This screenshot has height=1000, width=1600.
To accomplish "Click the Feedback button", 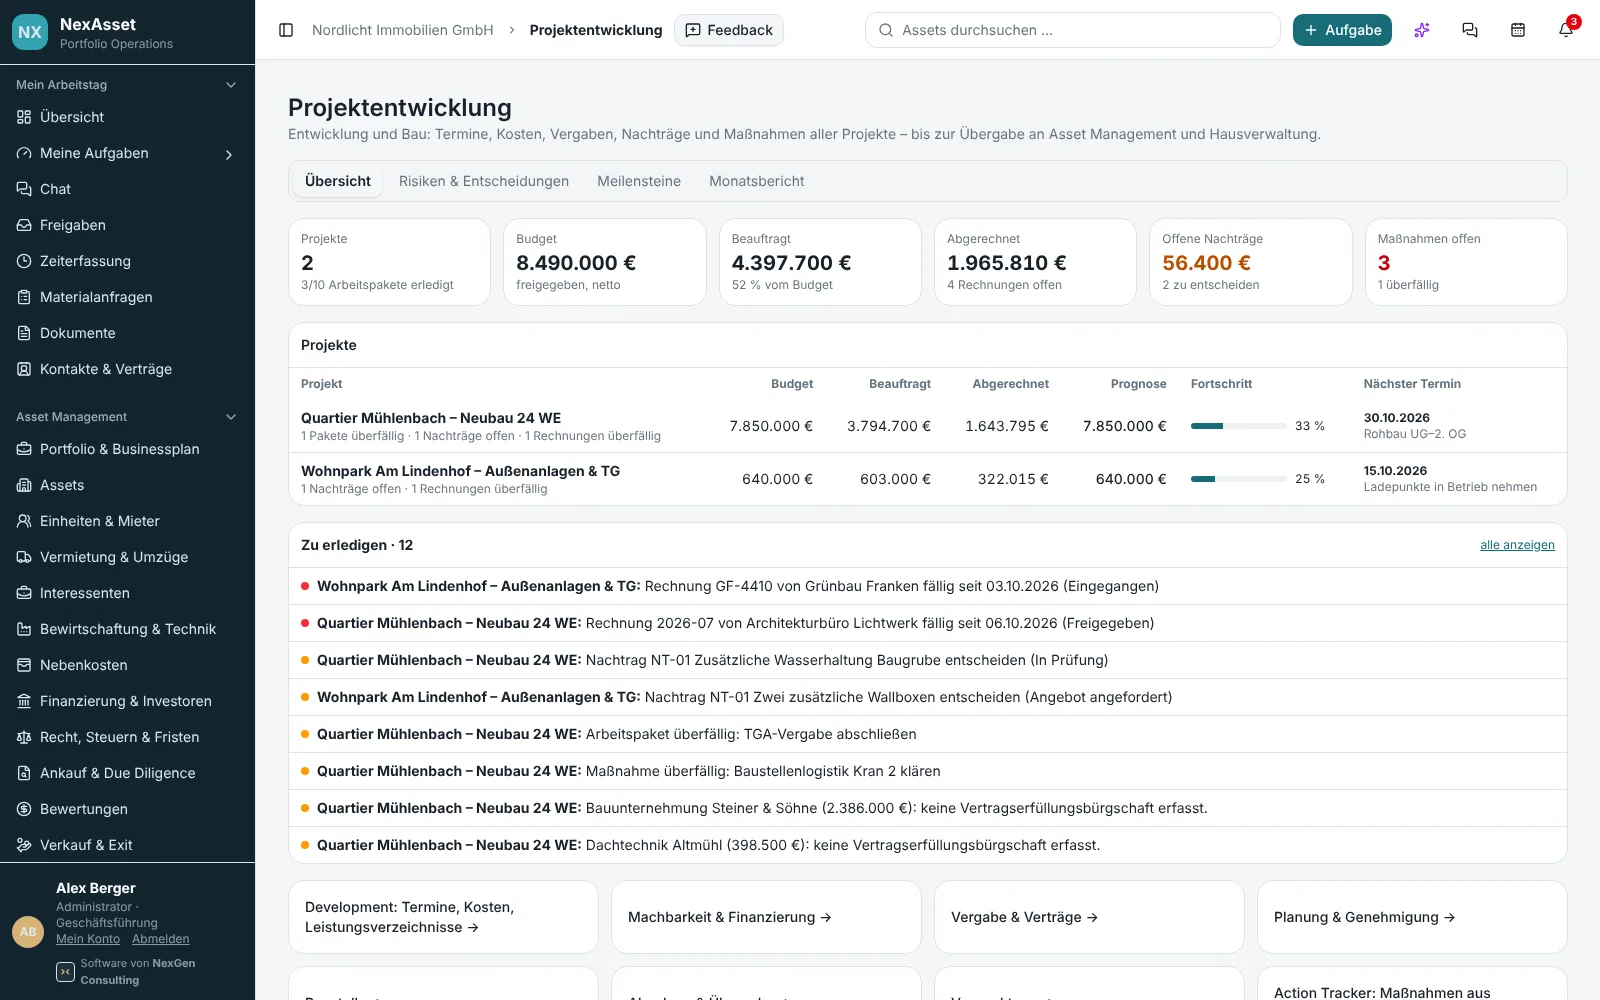I will tap(729, 30).
